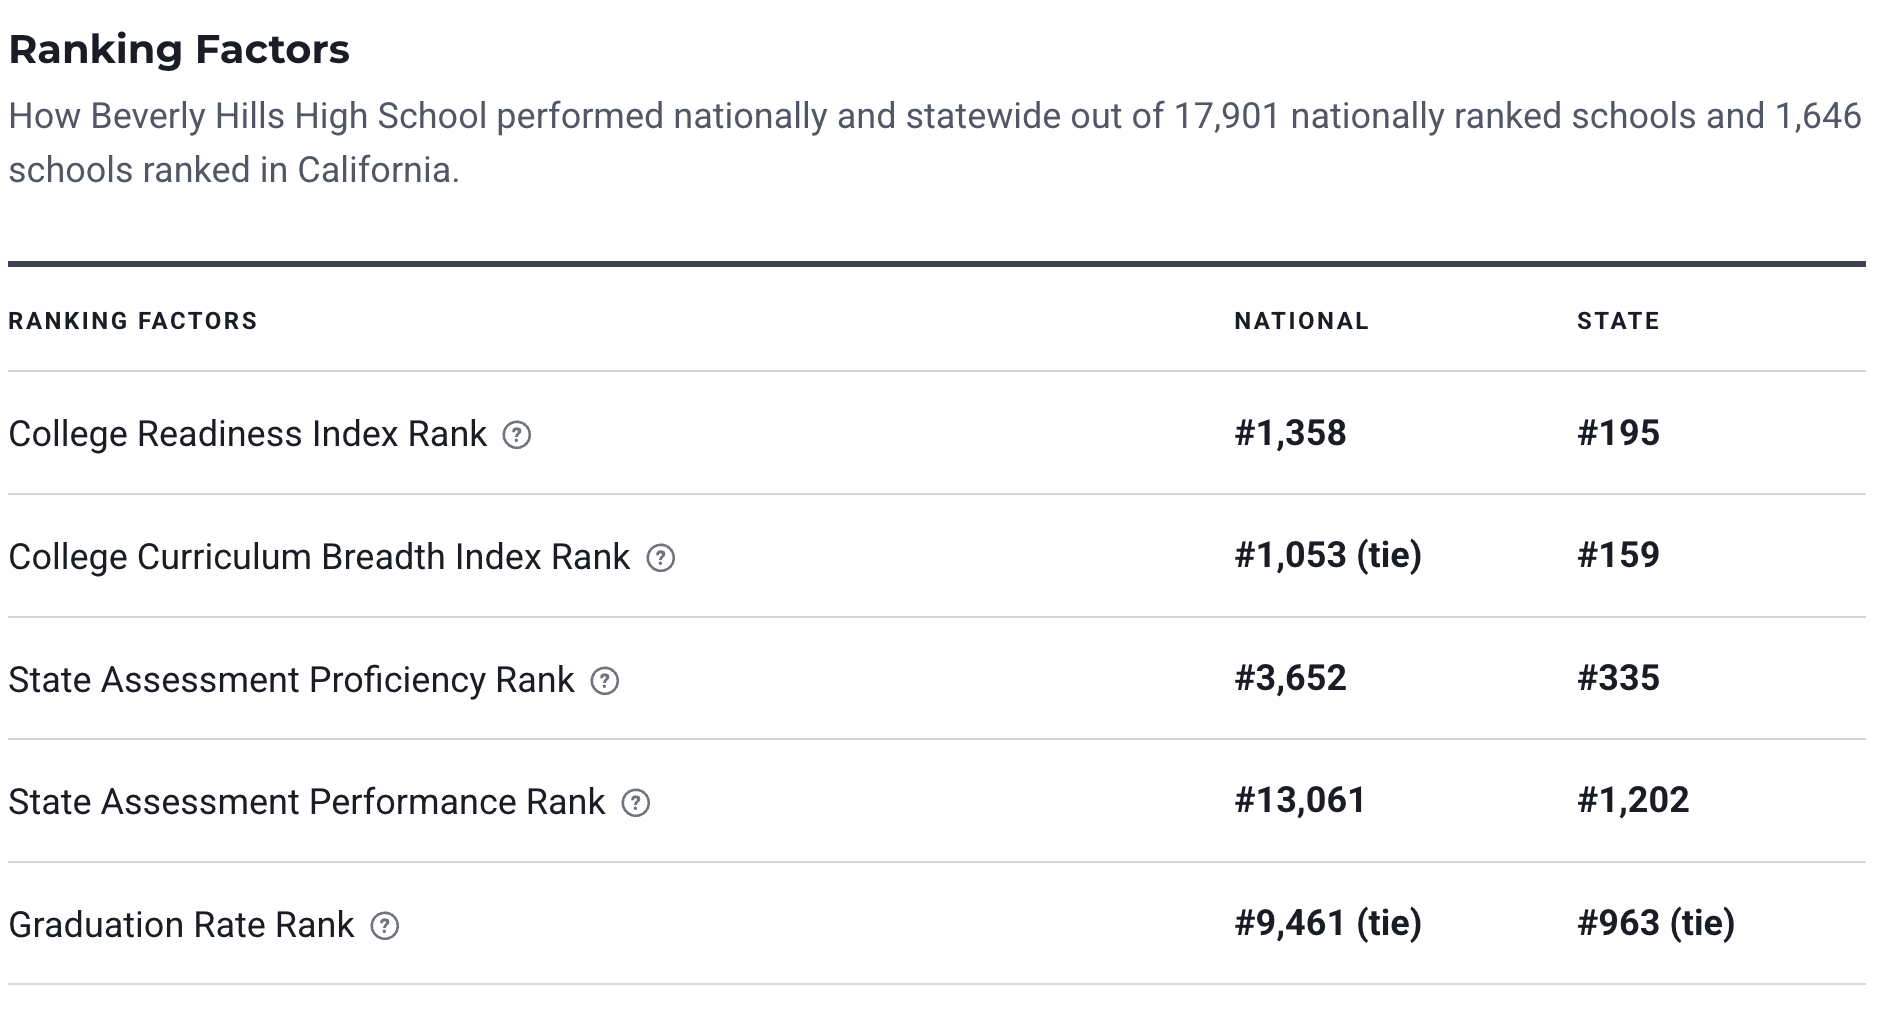Screen dimensions: 1882x1034
Task: Click the Ranking Factors heading
Action: tap(179, 49)
